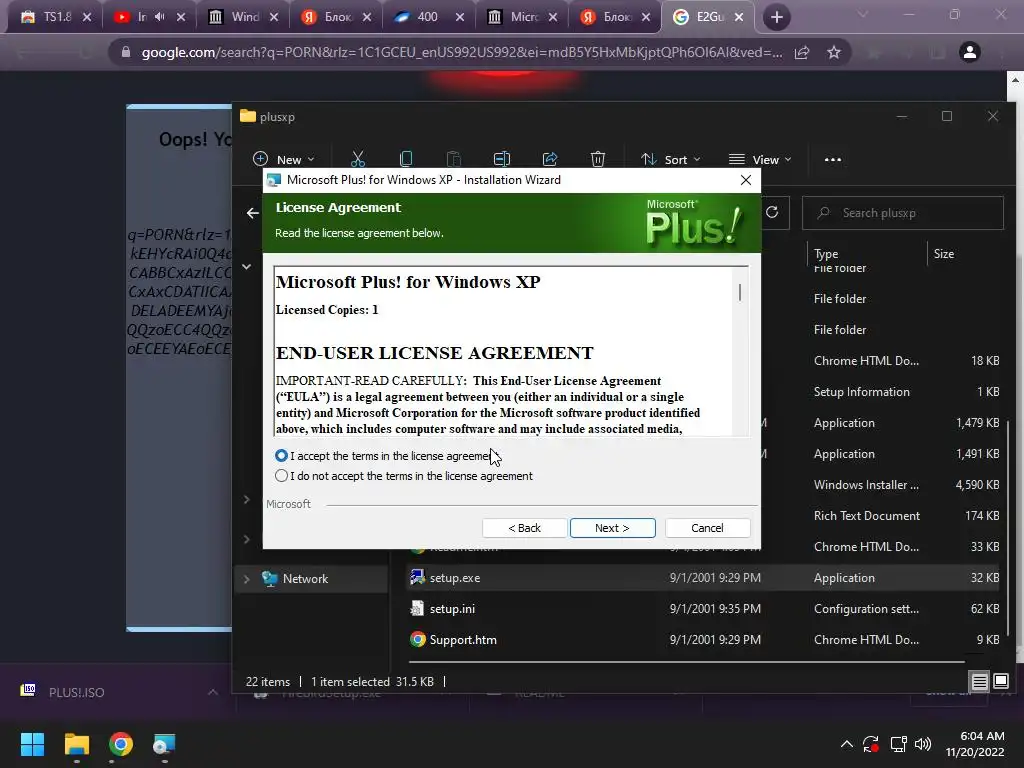Click the Search plusxp field

point(903,213)
